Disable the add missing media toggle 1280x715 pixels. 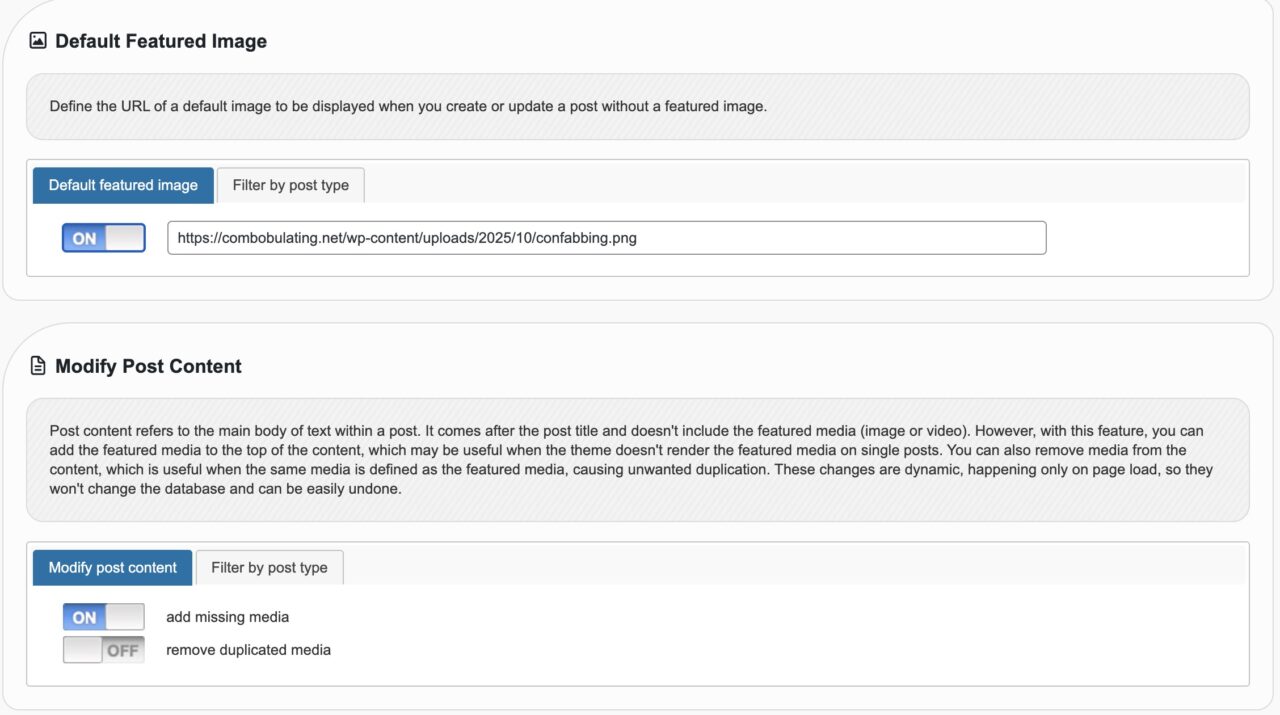pyautogui.click(x=104, y=617)
